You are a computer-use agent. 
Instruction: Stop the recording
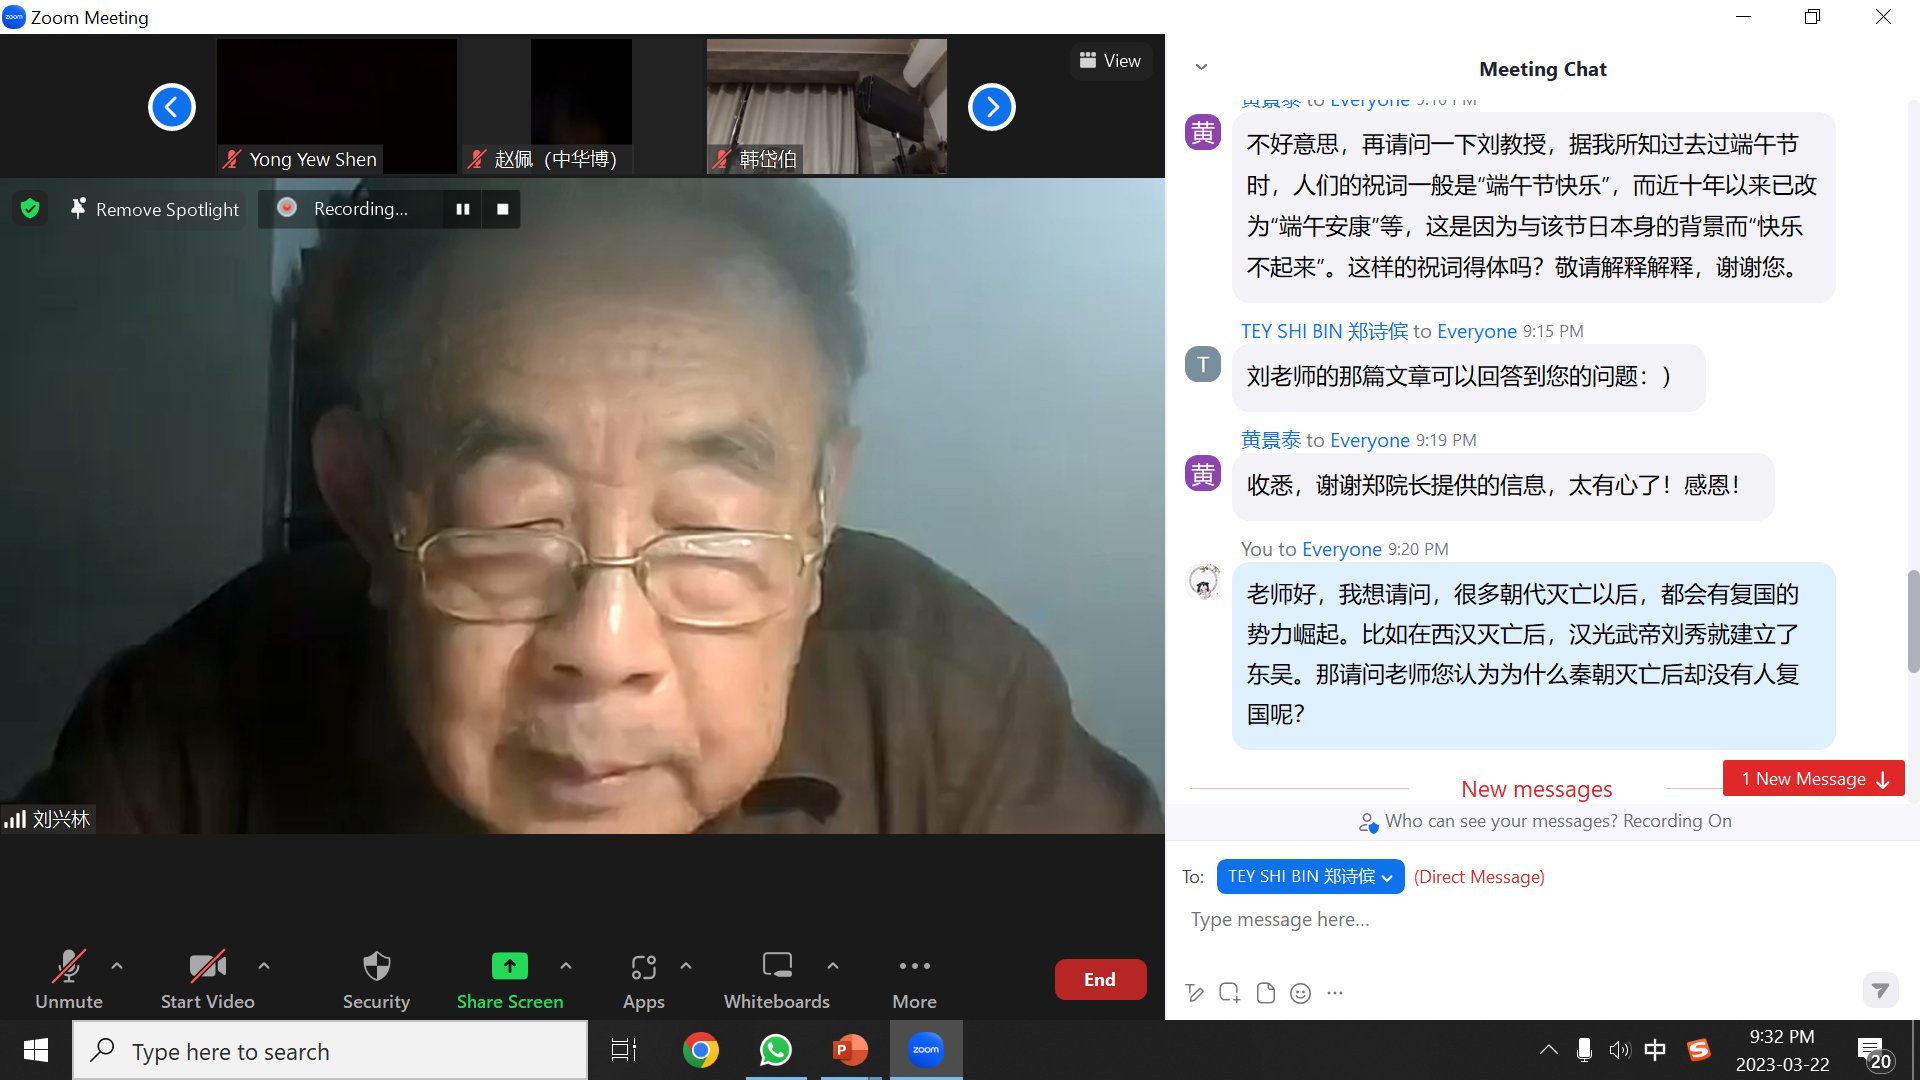tap(503, 209)
